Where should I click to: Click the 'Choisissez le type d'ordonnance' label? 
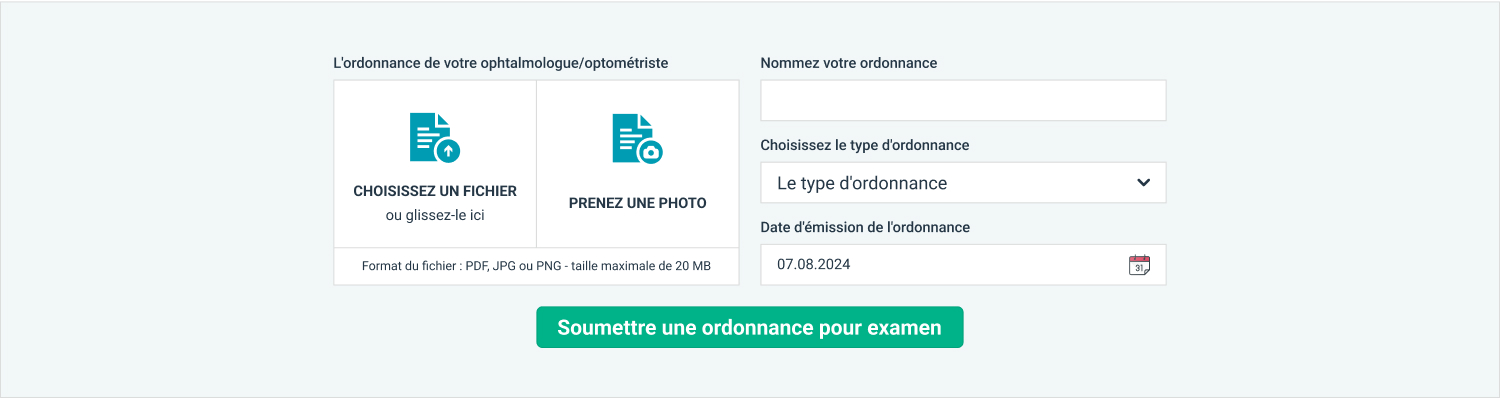click(x=864, y=145)
